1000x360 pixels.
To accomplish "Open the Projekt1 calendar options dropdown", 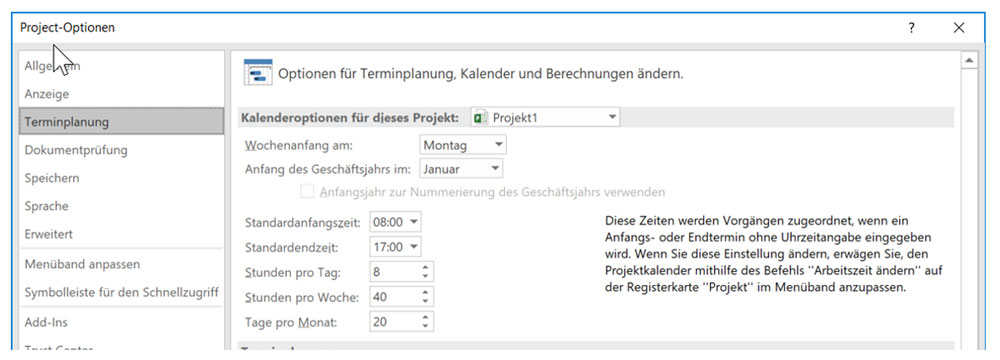I will (x=545, y=117).
